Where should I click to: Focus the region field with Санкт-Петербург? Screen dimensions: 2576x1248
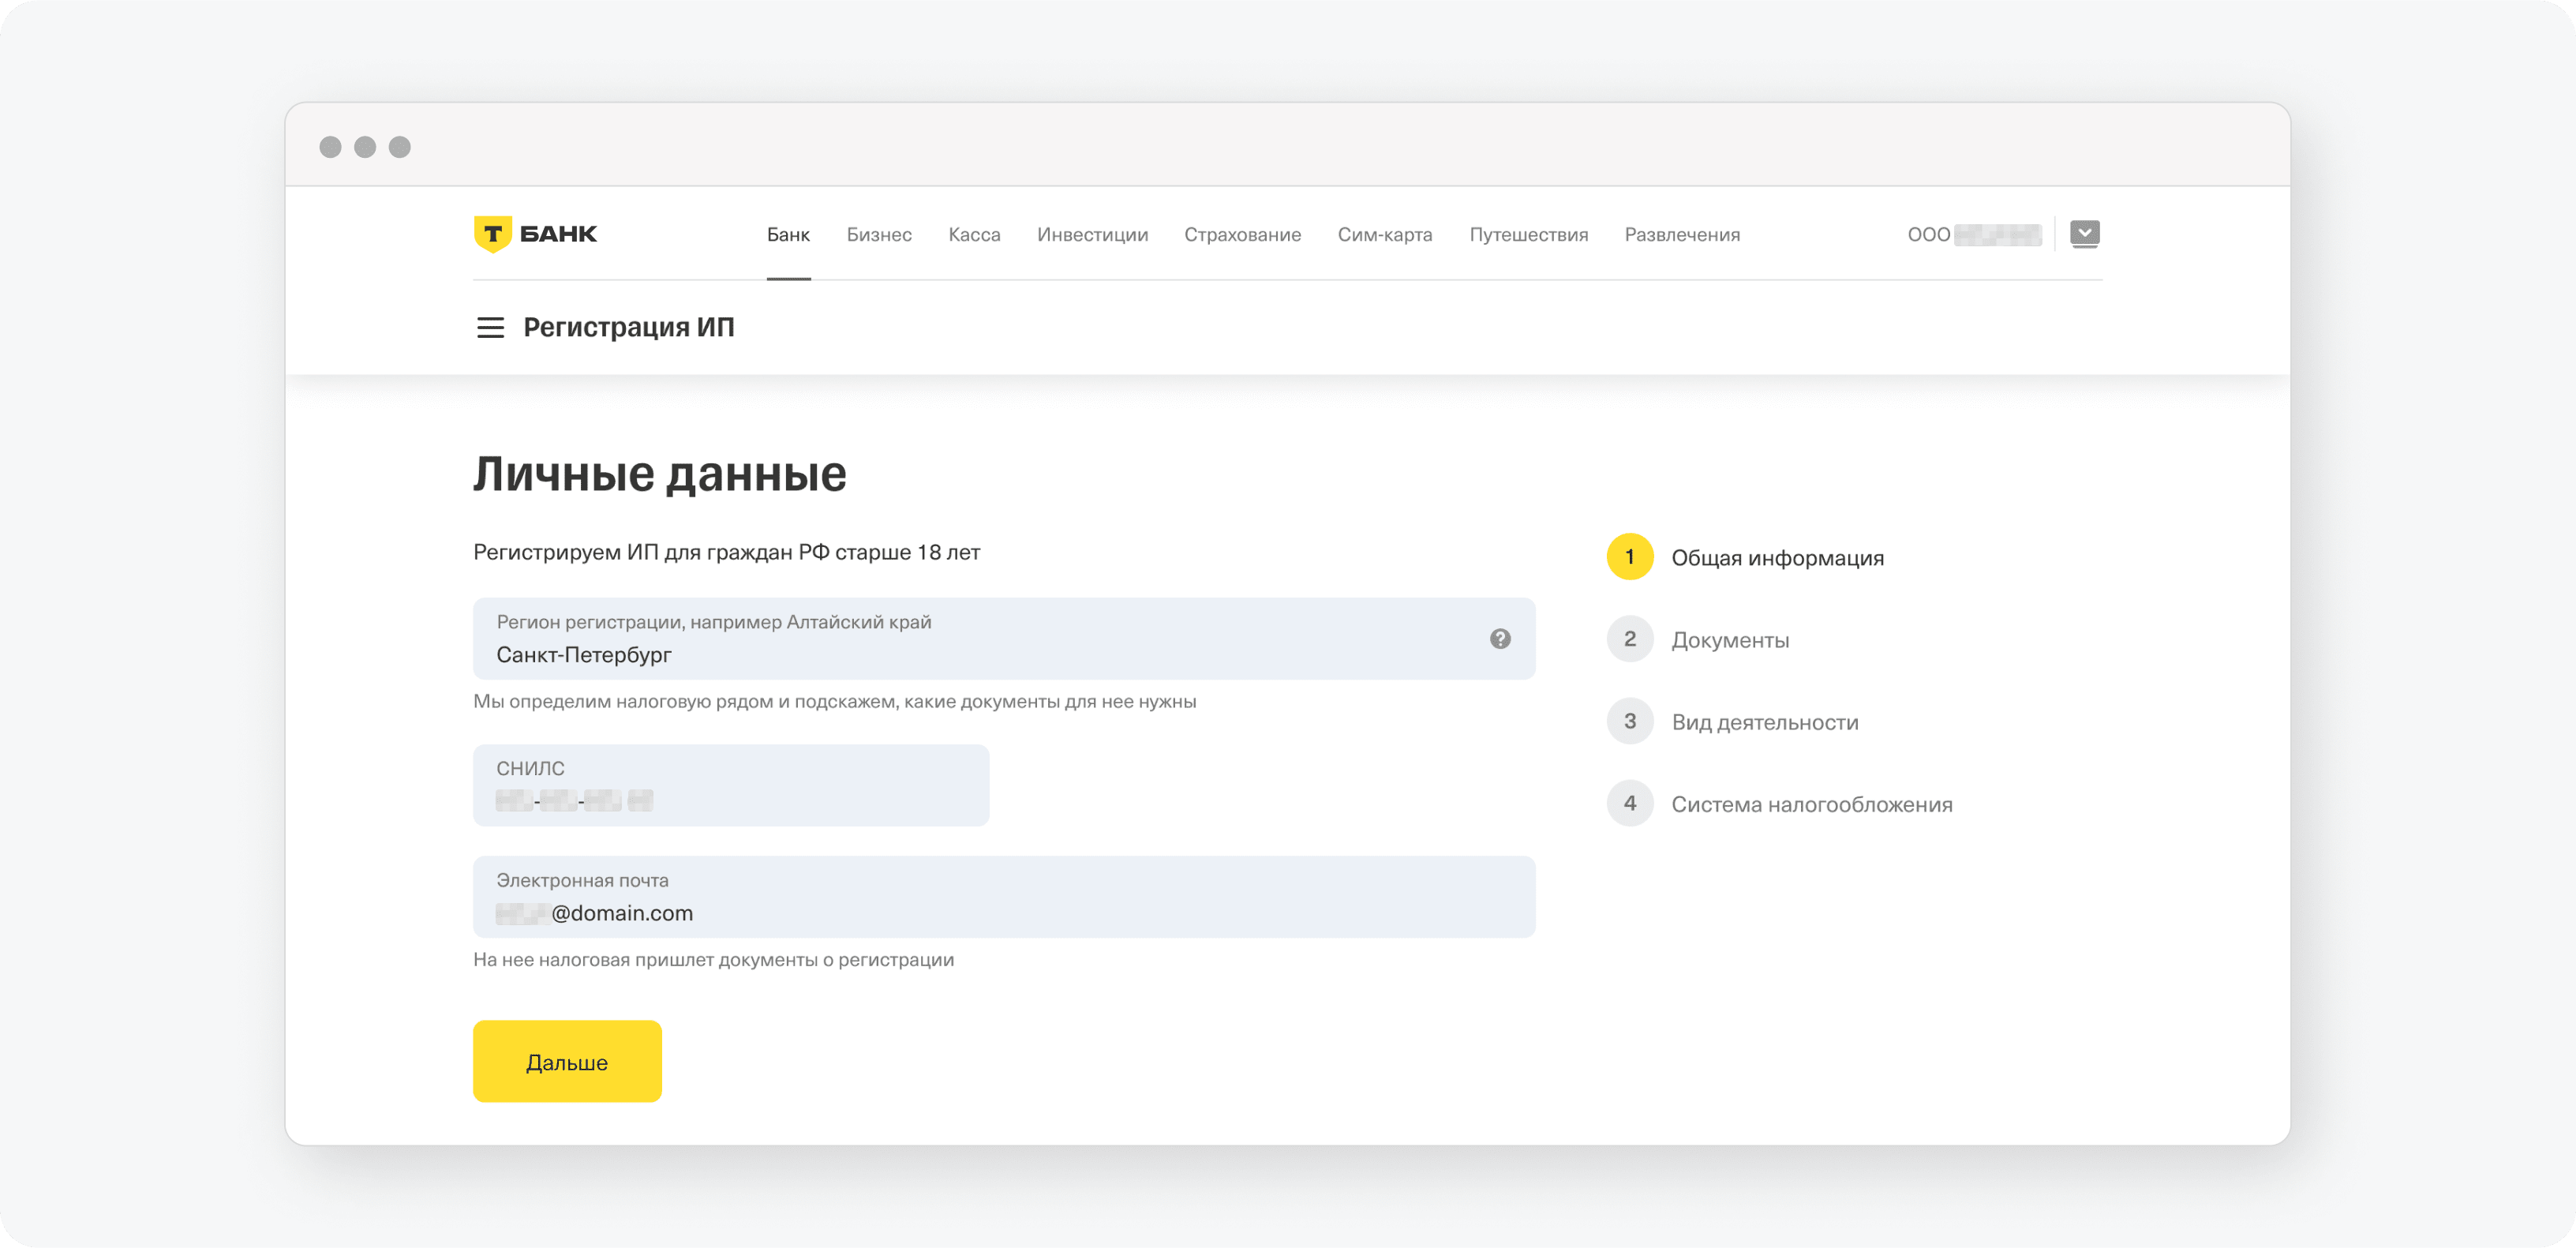pos(1004,639)
